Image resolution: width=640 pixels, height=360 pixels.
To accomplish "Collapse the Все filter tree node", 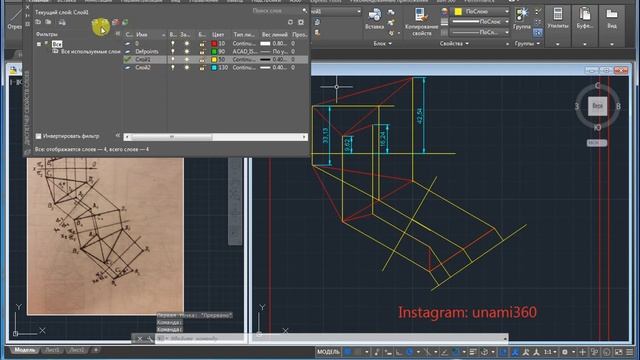I will tap(39, 44).
